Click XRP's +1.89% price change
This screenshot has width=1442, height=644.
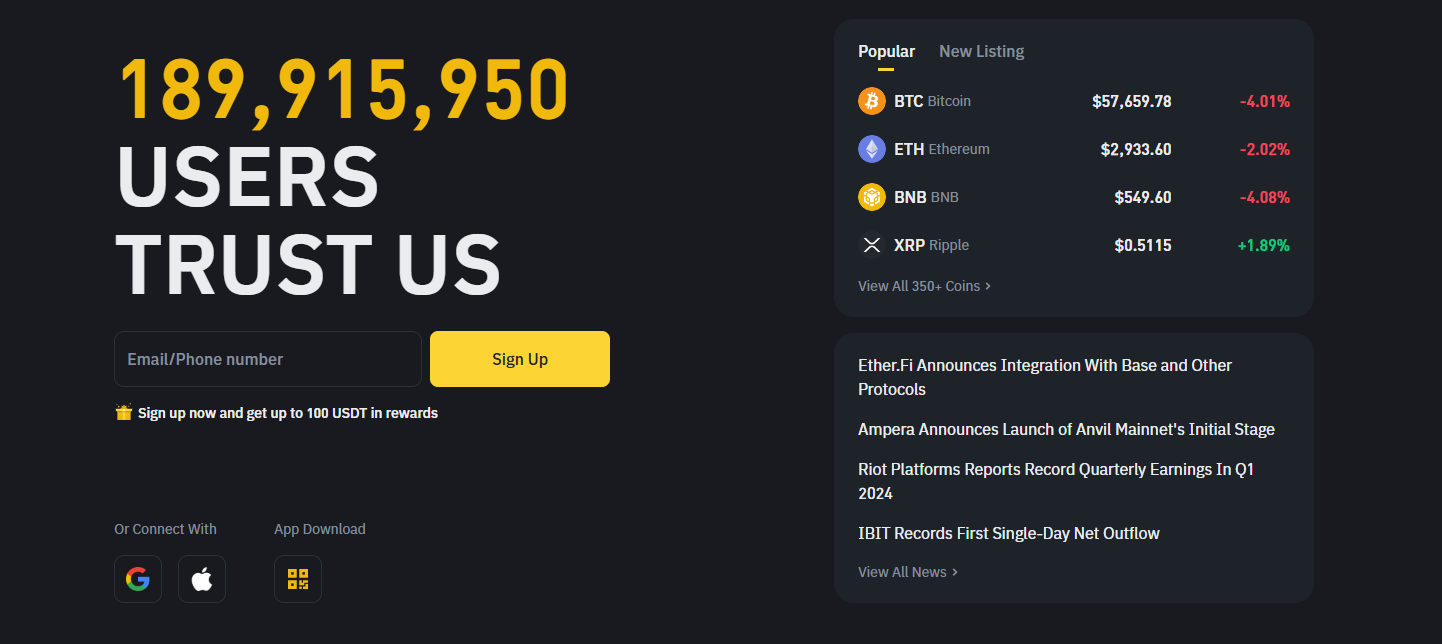[x=1263, y=245]
